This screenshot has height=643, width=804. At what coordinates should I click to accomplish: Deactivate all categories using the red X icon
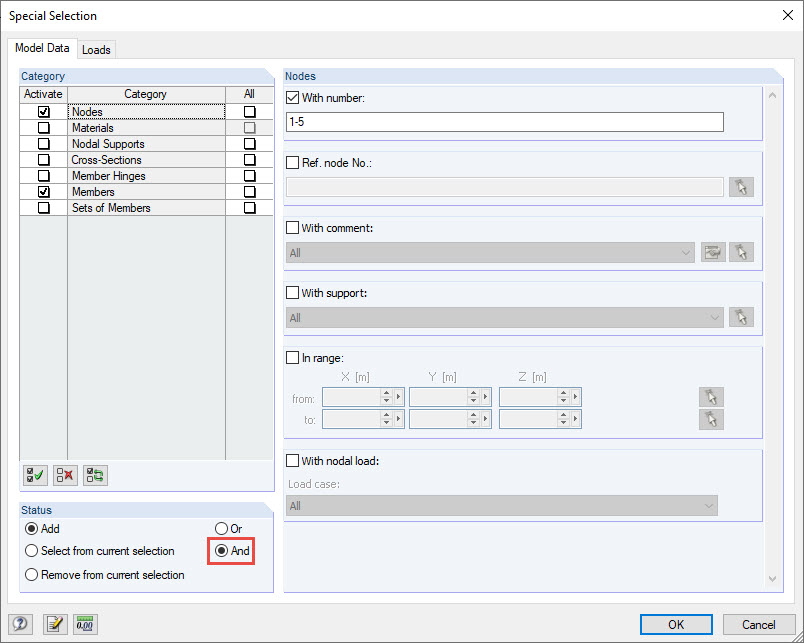64,475
